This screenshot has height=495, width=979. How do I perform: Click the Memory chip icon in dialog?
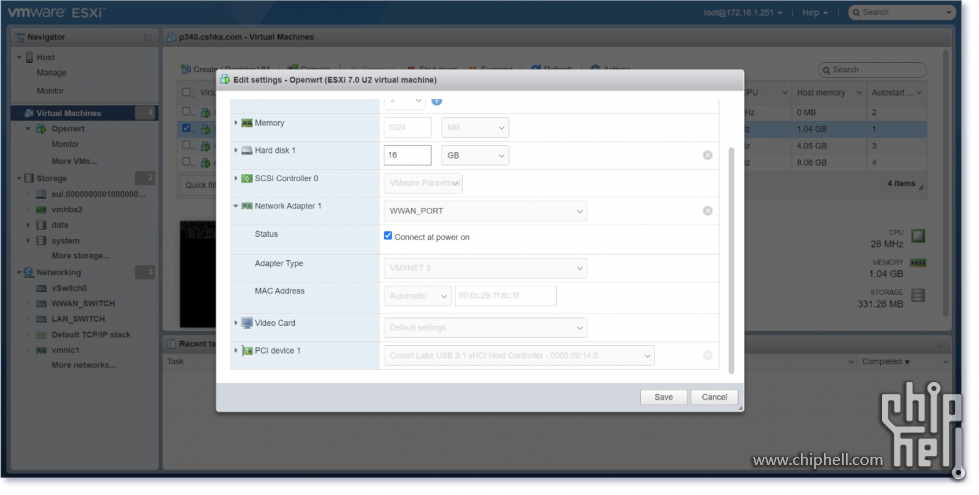coord(247,123)
